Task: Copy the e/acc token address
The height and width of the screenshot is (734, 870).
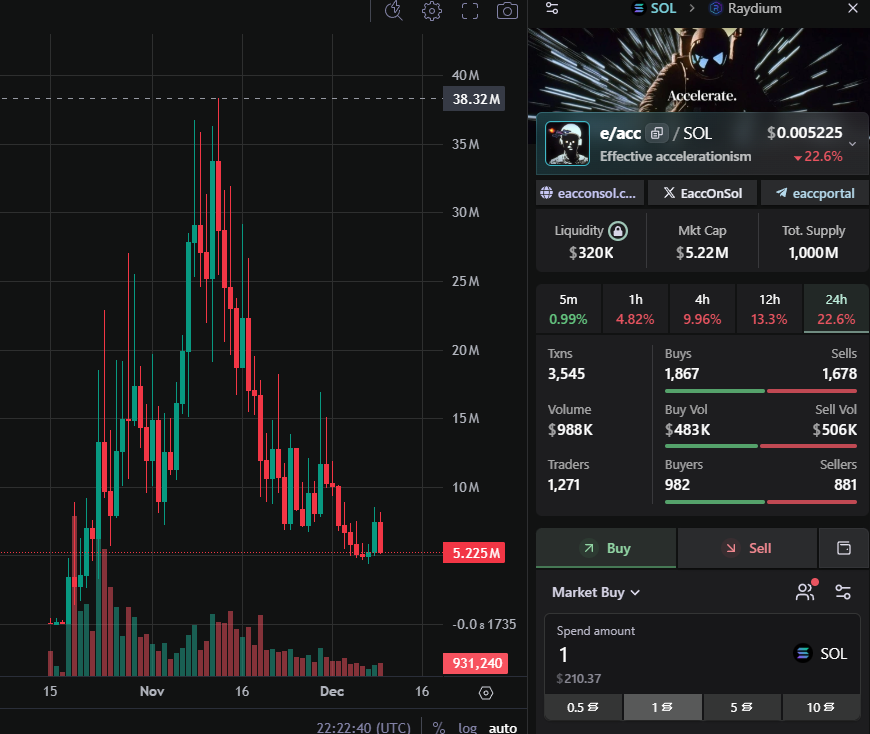Action: point(657,133)
